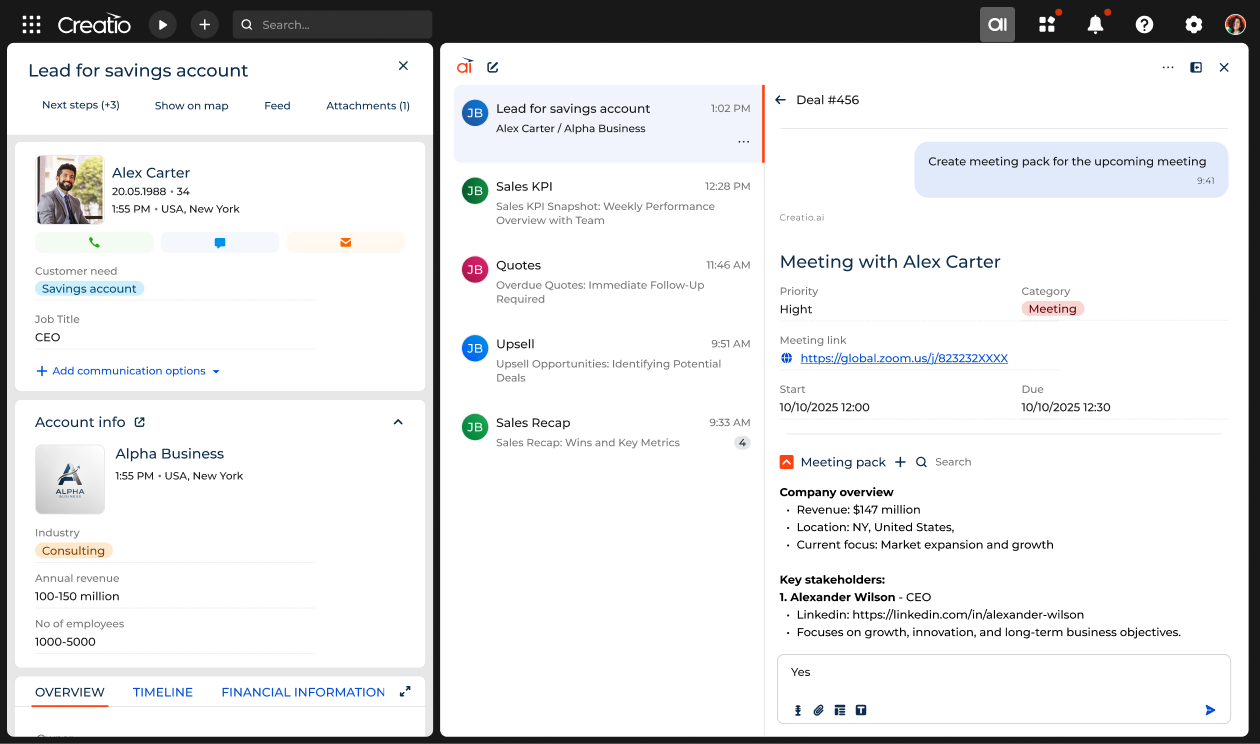The width and height of the screenshot is (1260, 744).
Task: Collapse the Account info section
Action: 398,422
